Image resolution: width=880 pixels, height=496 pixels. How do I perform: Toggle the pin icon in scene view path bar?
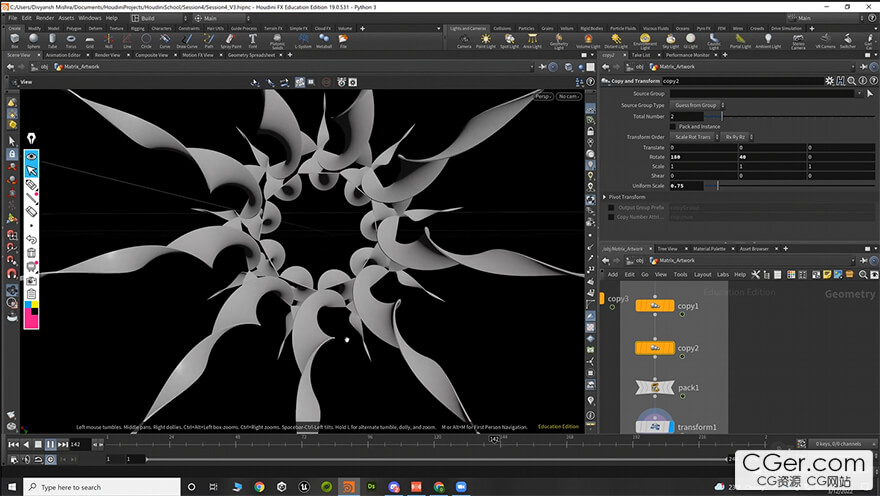542,66
